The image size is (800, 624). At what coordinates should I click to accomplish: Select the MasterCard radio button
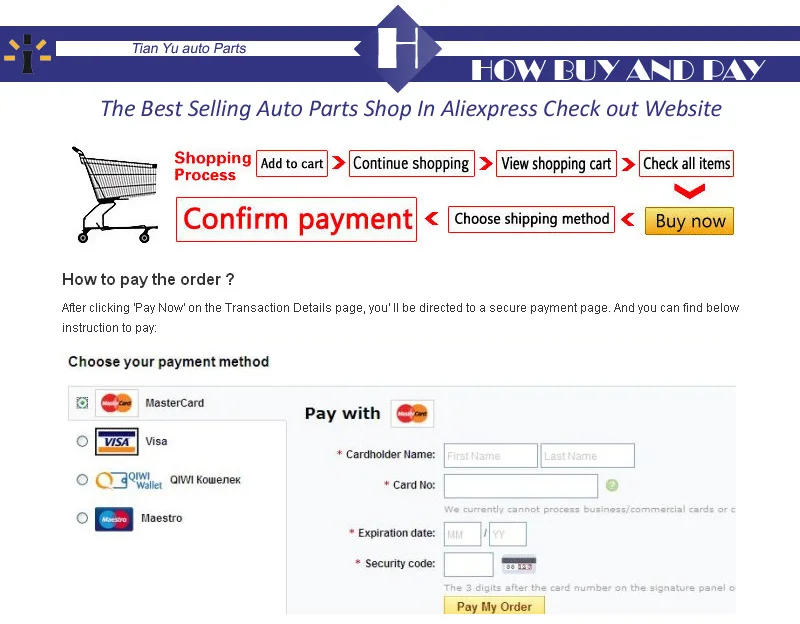(x=82, y=403)
